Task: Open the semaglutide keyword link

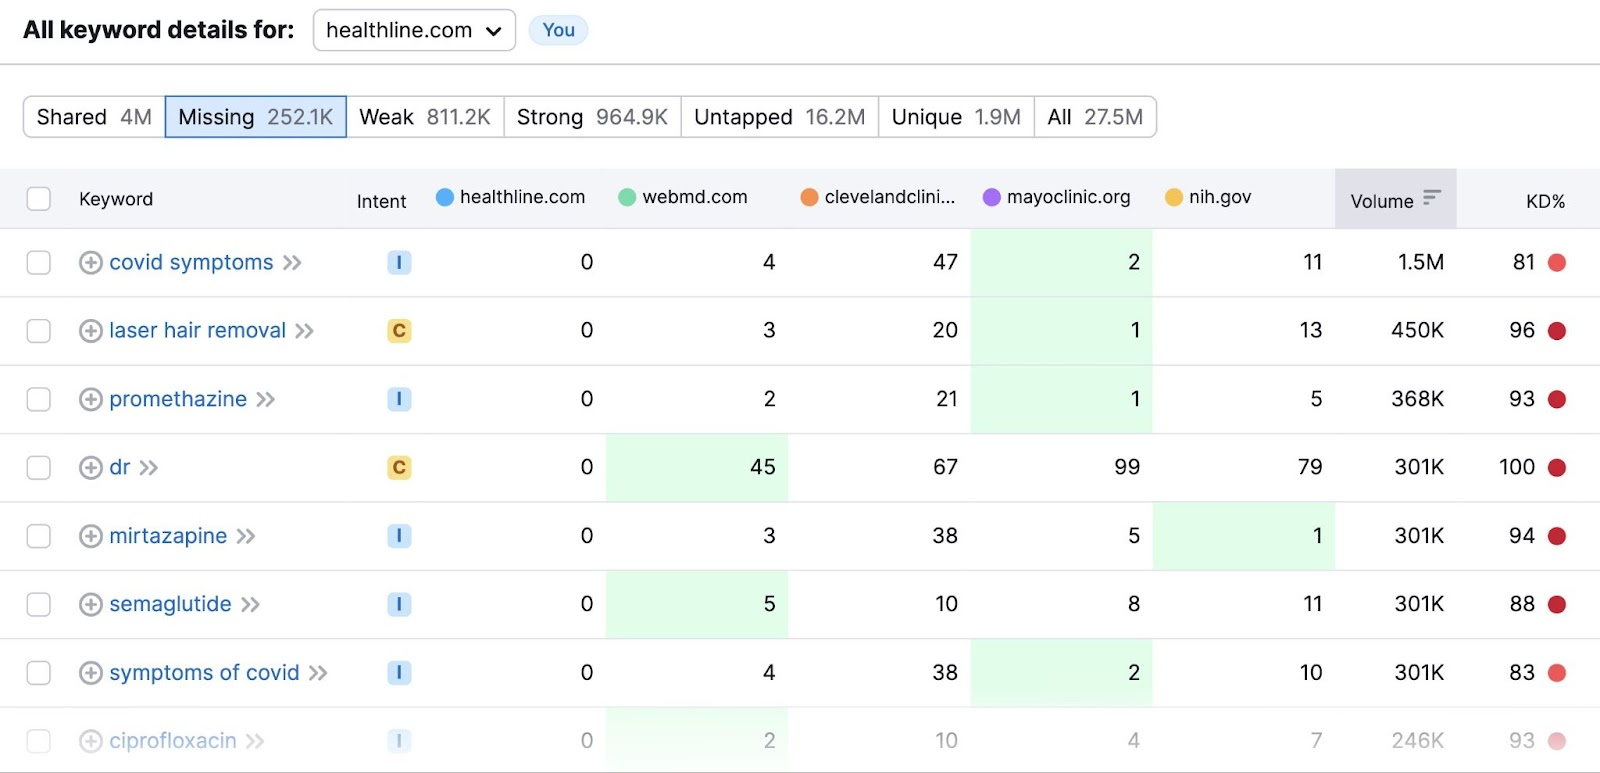Action: pyautogui.click(x=170, y=604)
